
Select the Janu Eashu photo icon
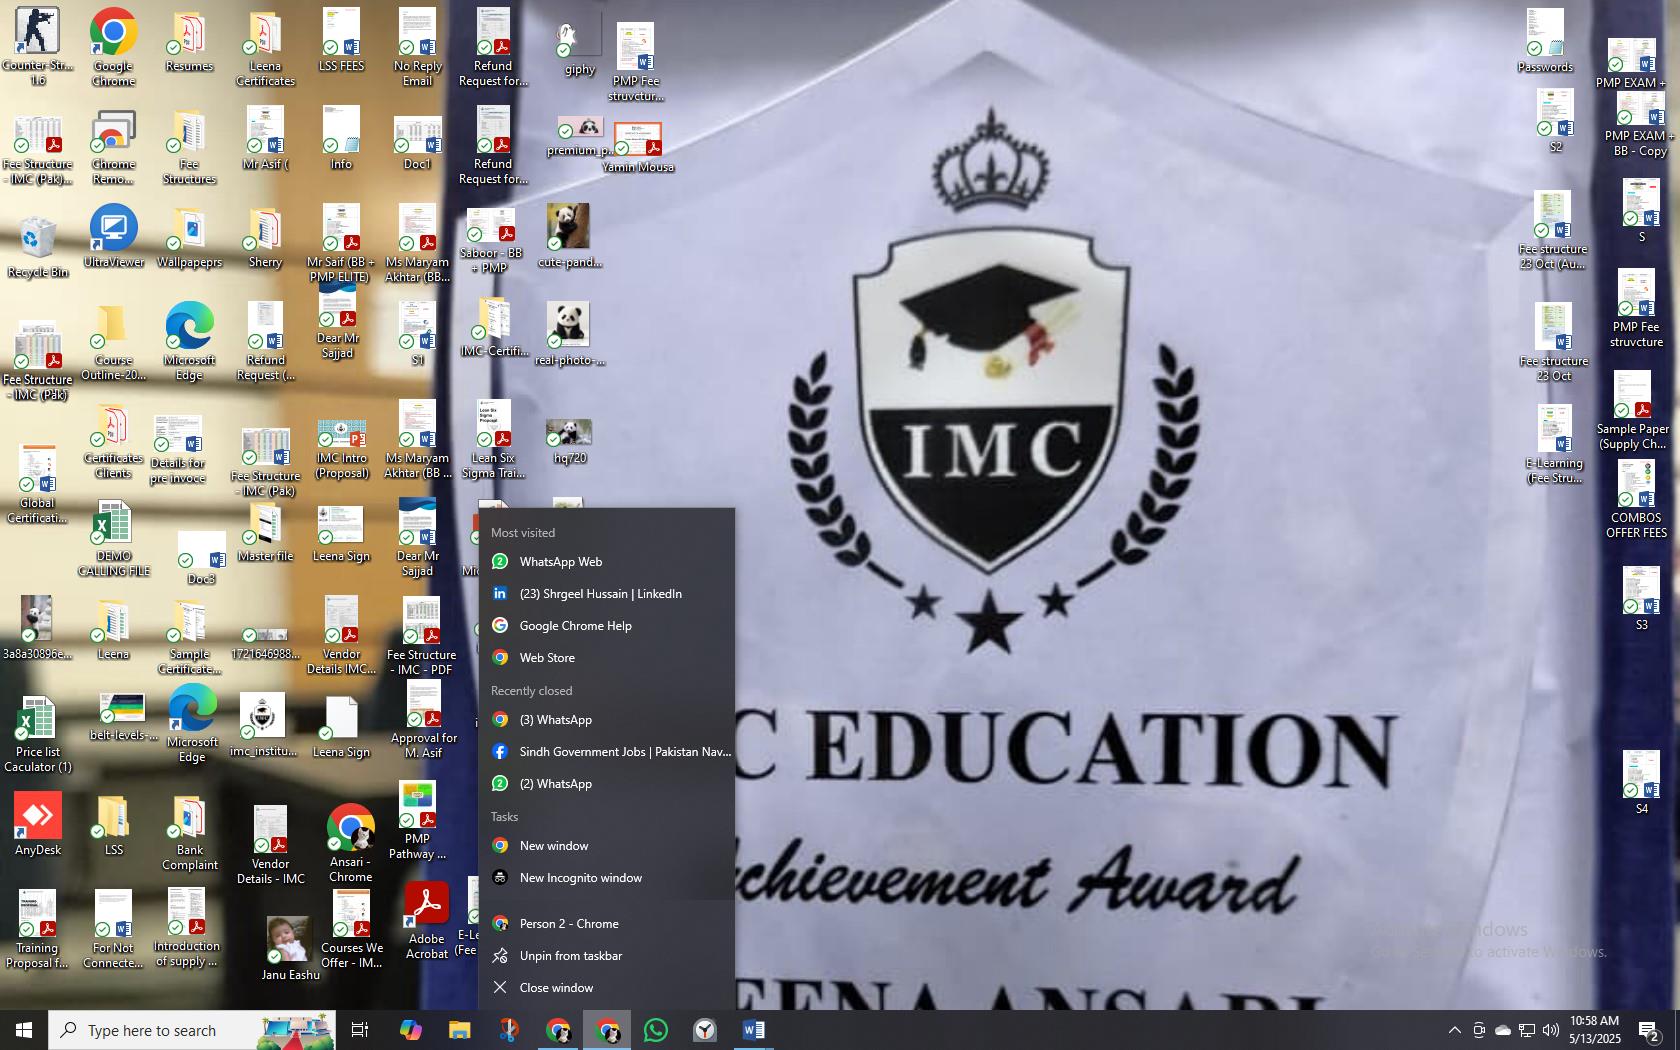click(x=290, y=948)
